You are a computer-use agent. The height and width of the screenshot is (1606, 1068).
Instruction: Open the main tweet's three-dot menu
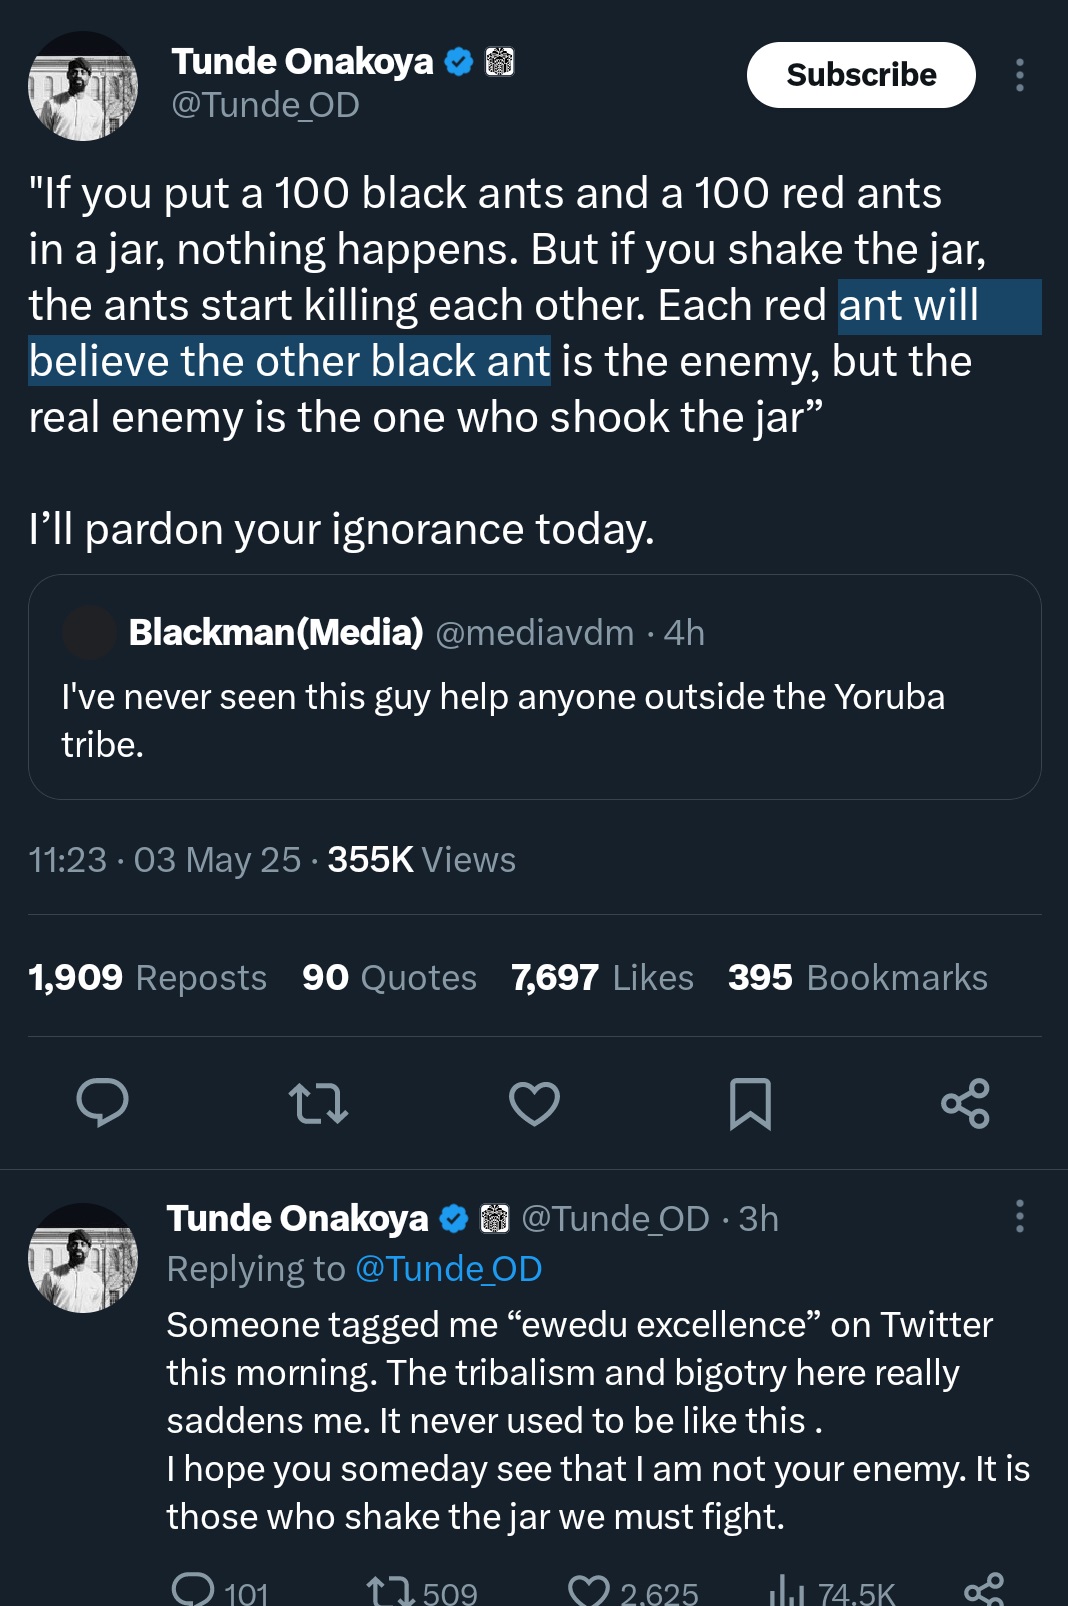1019,75
